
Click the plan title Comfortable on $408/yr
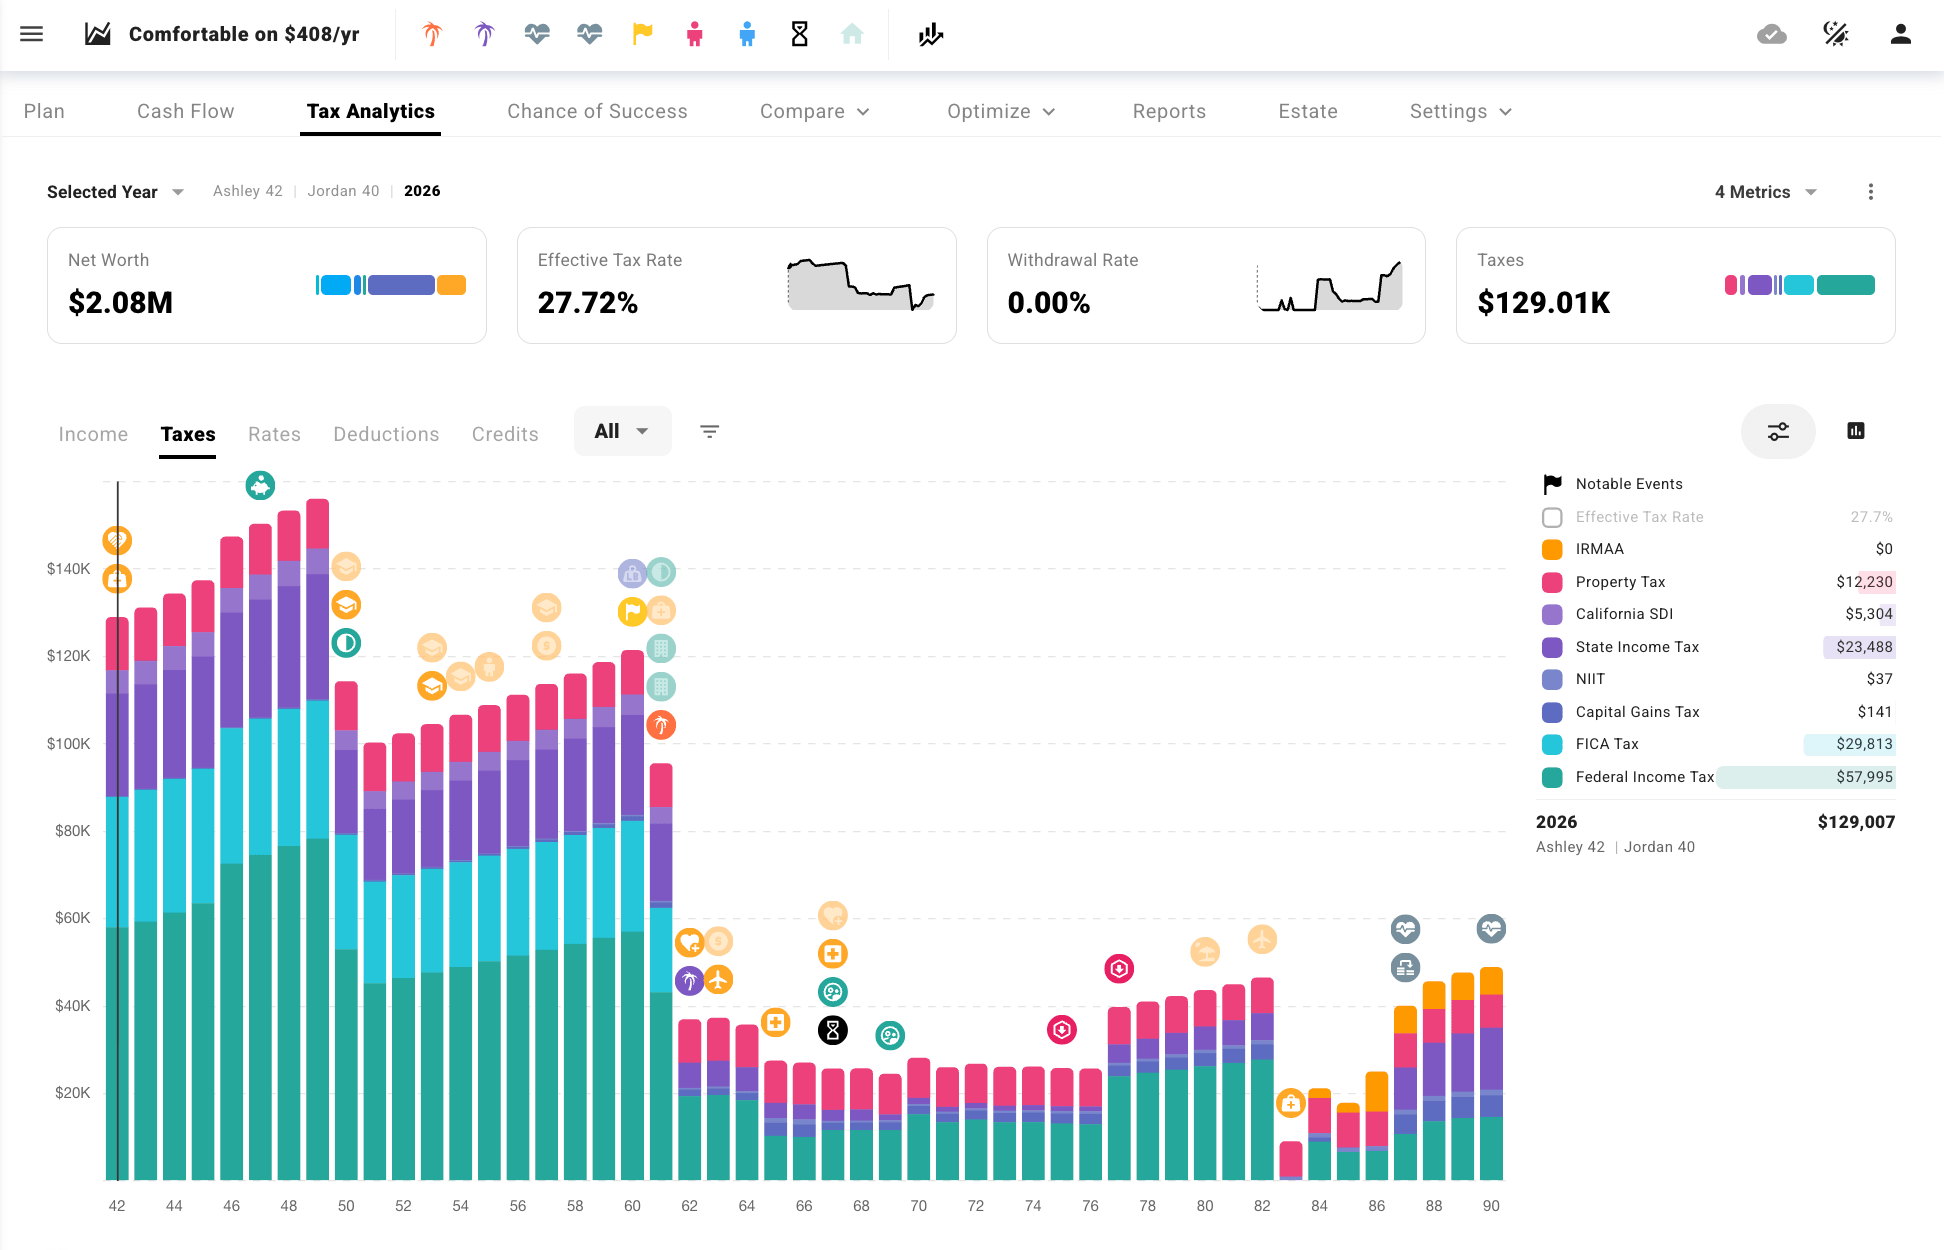tap(244, 34)
